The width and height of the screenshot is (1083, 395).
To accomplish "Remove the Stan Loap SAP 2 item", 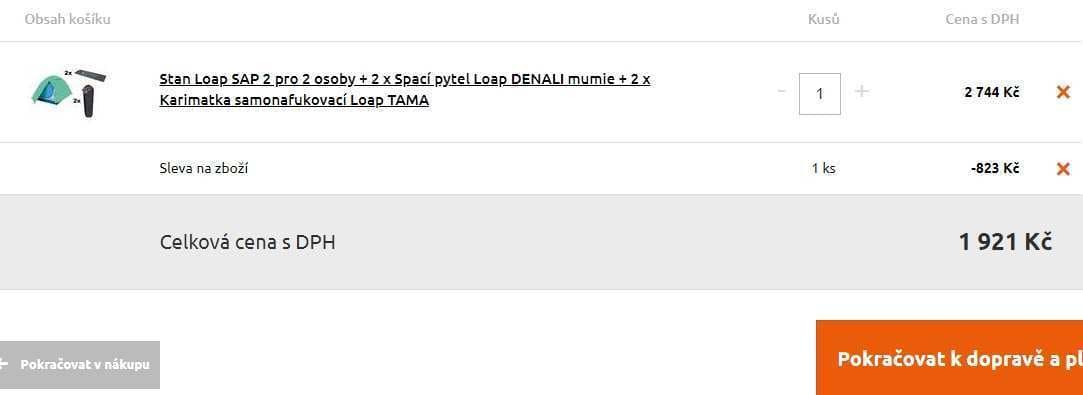I will coord(1063,92).
